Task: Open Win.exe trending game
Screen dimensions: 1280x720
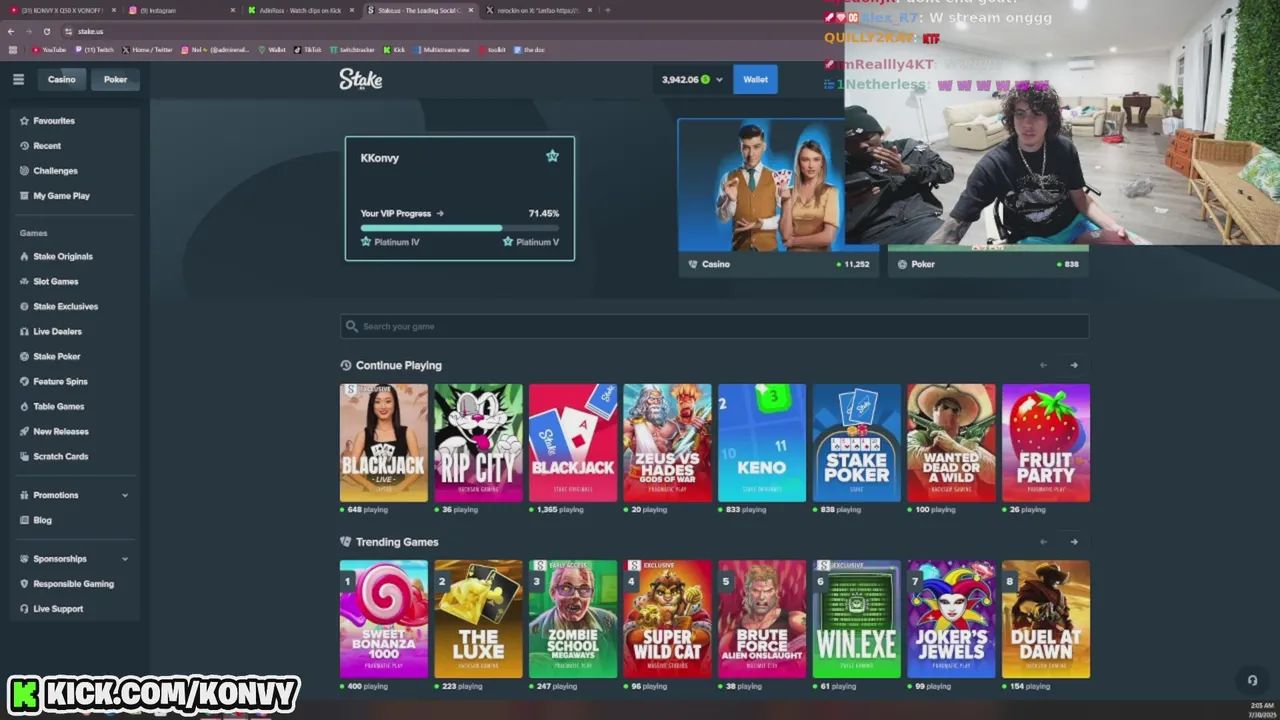Action: [857, 619]
